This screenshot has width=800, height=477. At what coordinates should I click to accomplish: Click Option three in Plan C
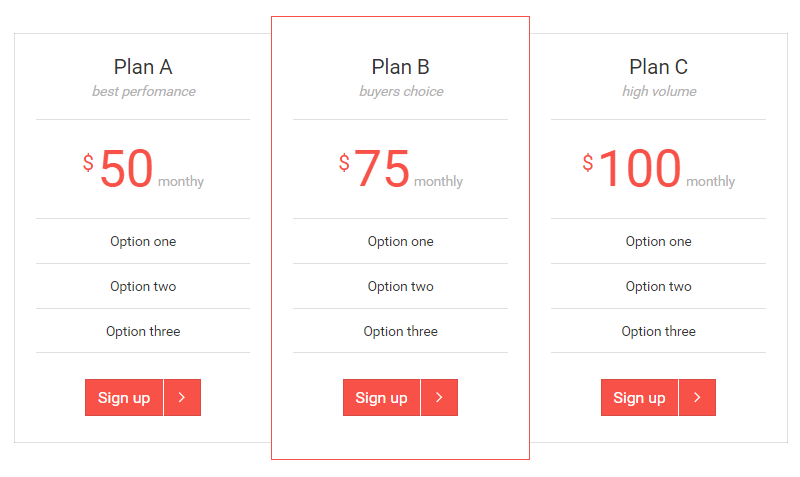point(658,331)
